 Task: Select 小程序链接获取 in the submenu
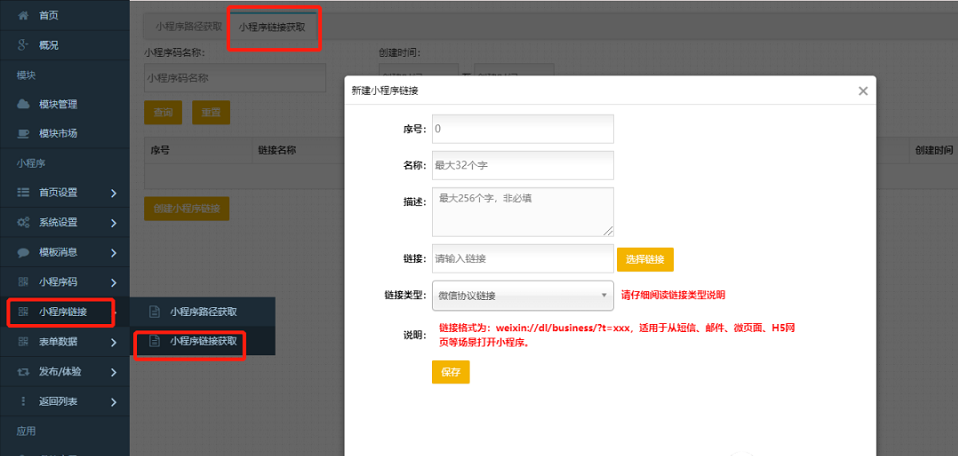click(203, 342)
